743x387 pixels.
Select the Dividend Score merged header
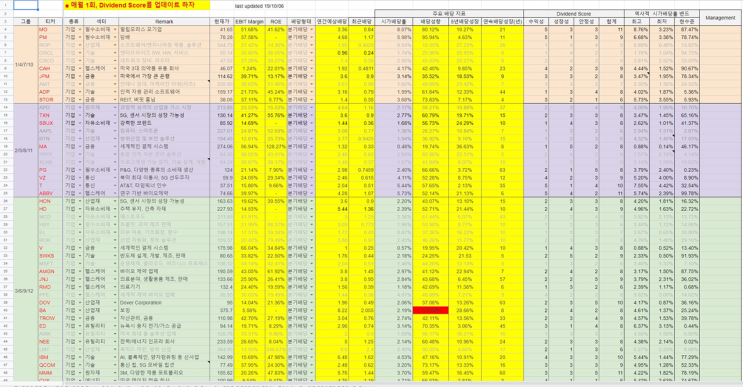[x=573, y=14]
